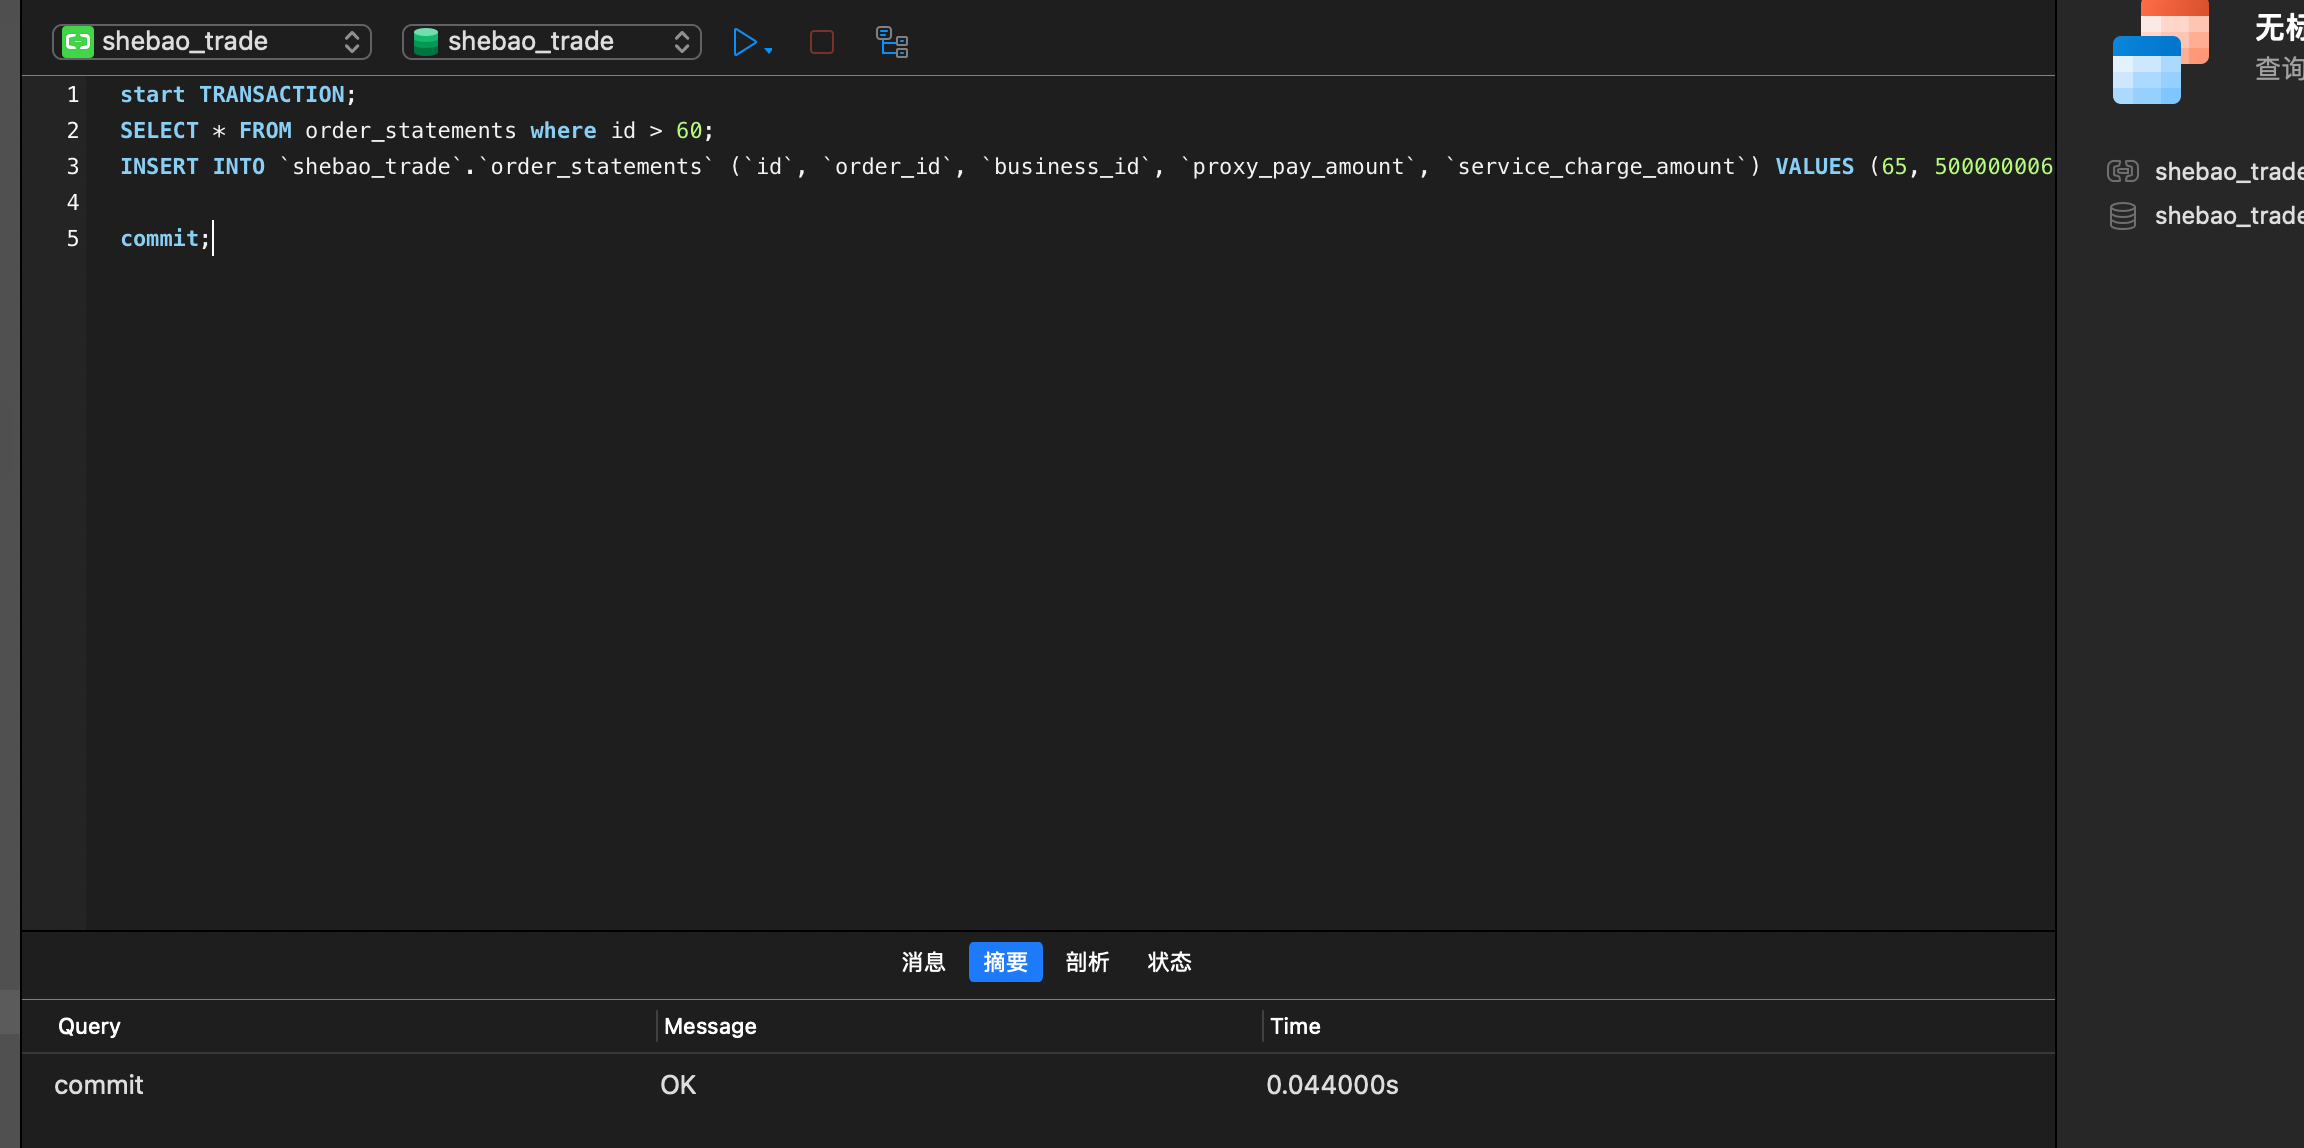Screen dimensions: 2304x1148
Task: Open the shebao_trade database dropdown
Action: coord(551,41)
